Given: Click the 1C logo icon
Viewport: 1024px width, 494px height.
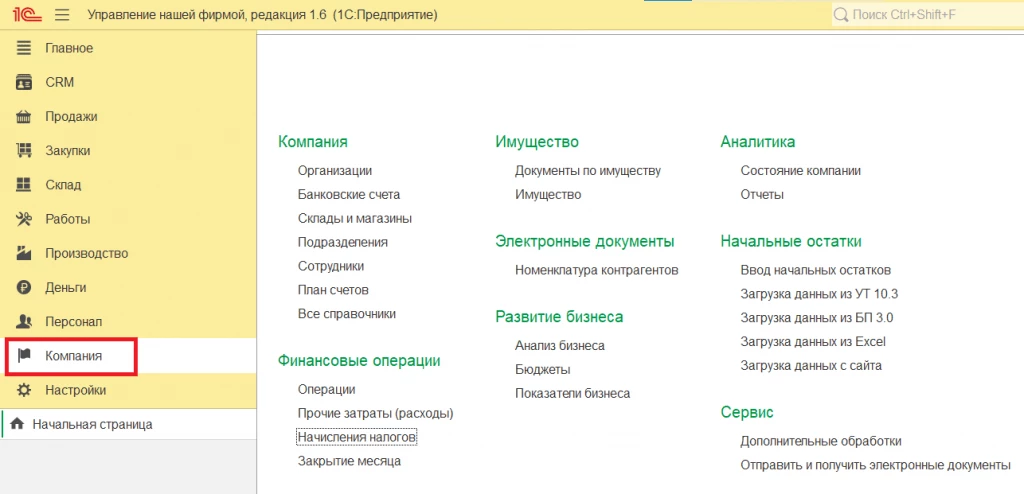Looking at the screenshot, I should coord(27,15).
